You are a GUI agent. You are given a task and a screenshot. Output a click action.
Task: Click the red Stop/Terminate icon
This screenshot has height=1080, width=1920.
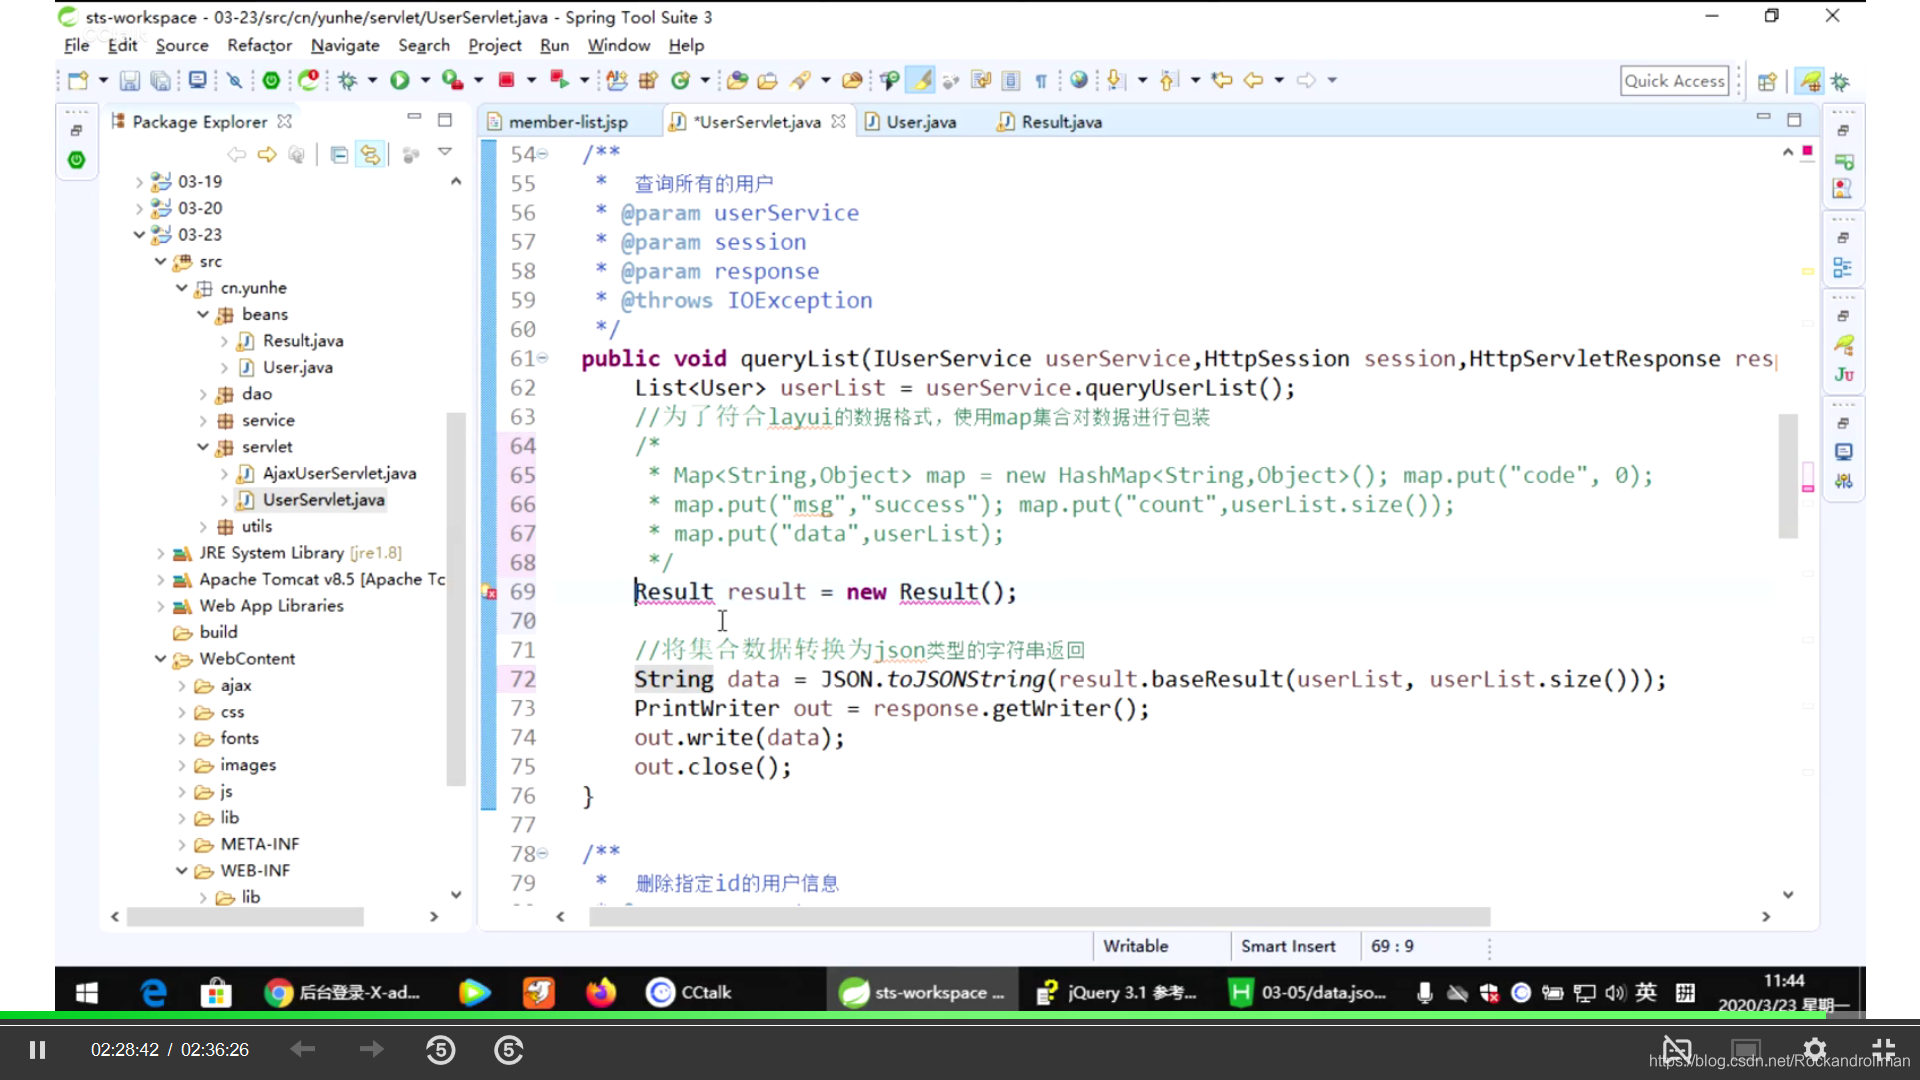[507, 81]
